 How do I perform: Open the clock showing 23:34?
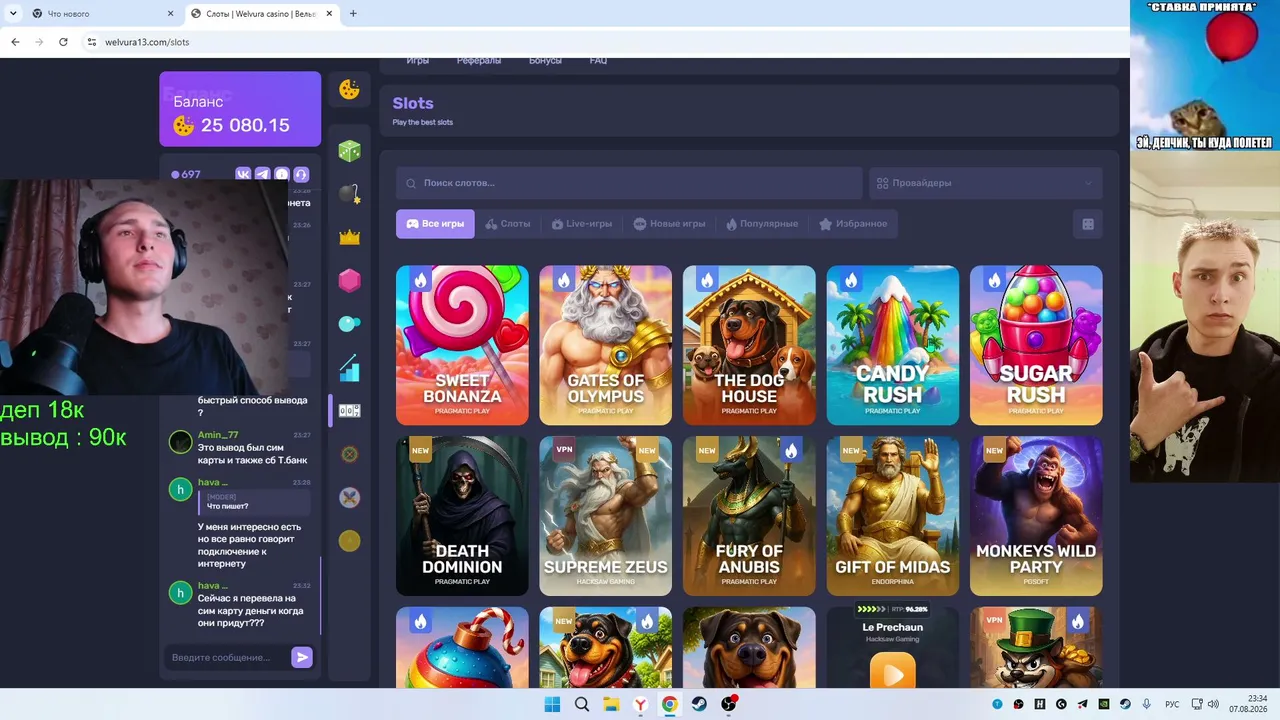(1248, 704)
